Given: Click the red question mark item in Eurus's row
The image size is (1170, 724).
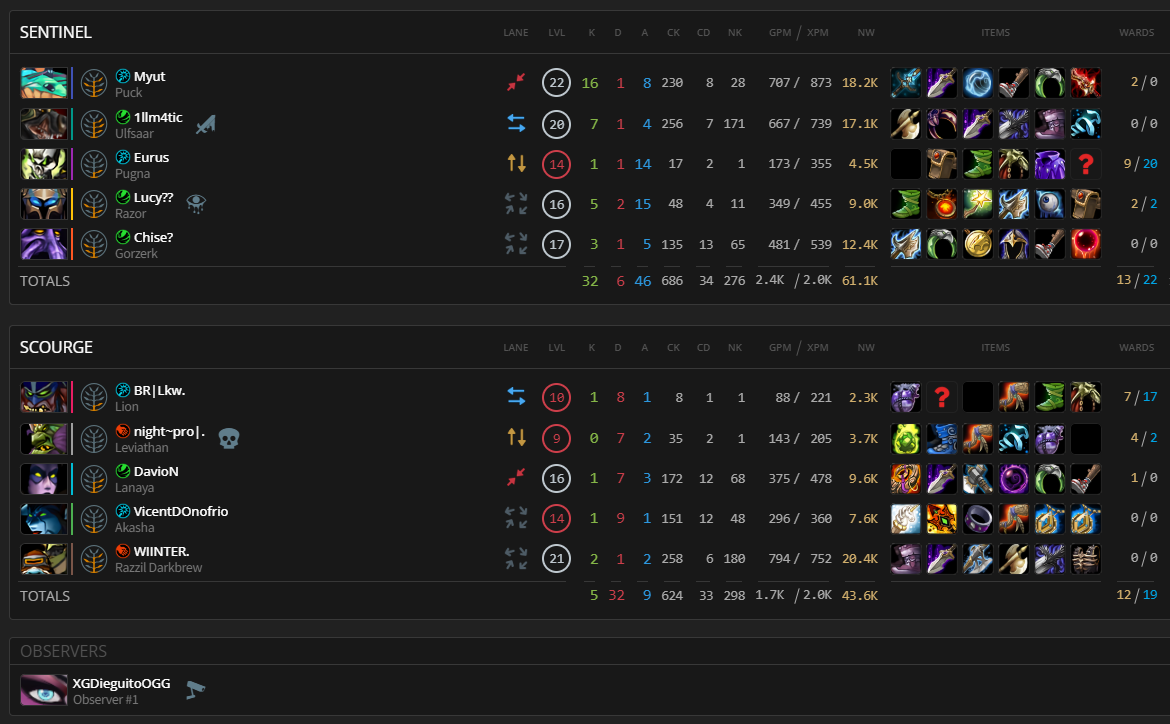Looking at the screenshot, I should pyautogui.click(x=1085, y=164).
